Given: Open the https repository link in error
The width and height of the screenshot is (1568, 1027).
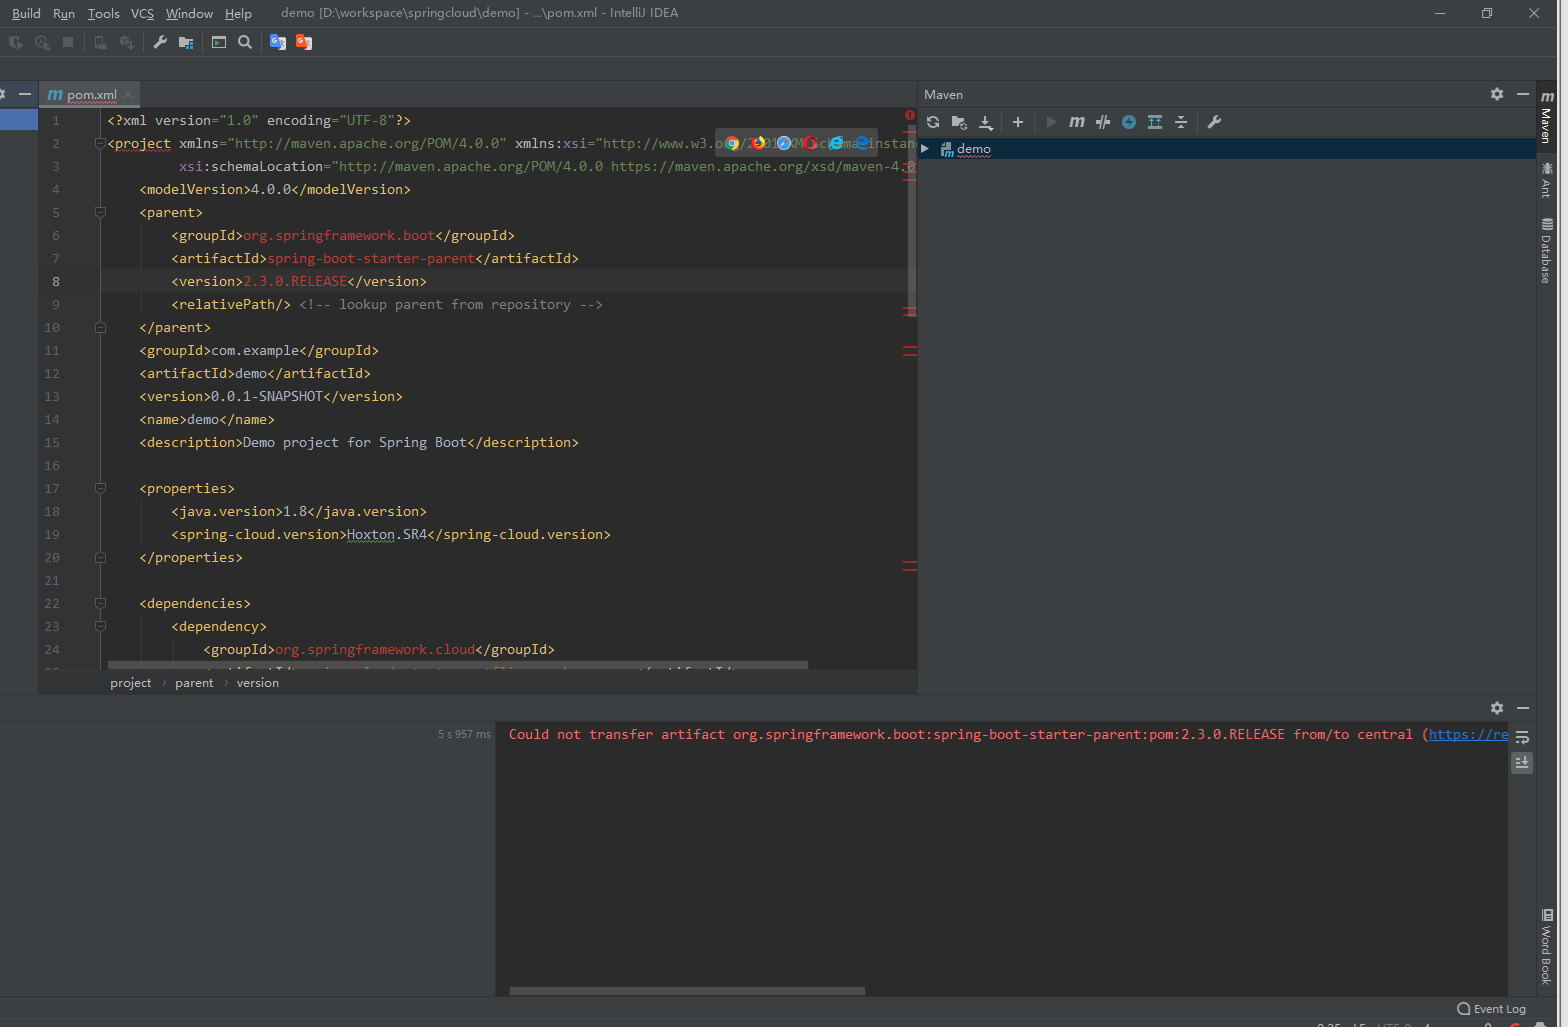Looking at the screenshot, I should [x=1468, y=734].
